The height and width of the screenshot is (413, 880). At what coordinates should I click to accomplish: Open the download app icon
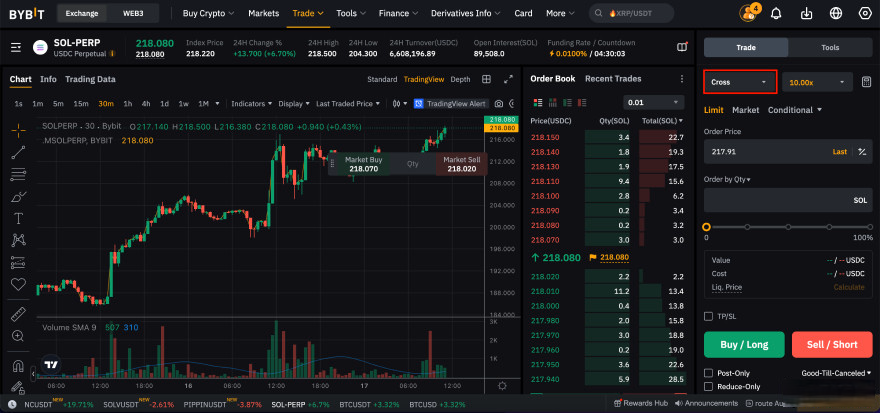click(x=806, y=13)
